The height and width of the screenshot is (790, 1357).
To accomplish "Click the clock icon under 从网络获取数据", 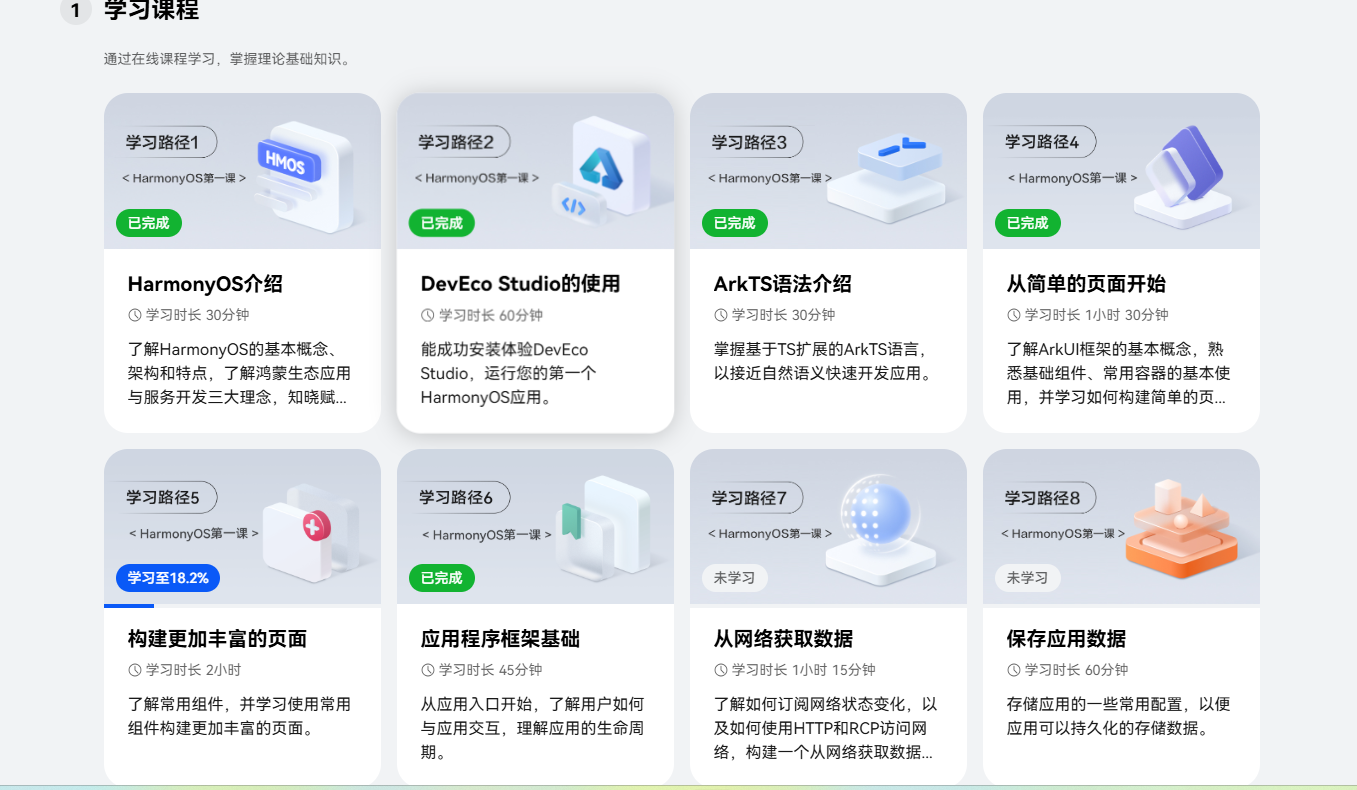I will (721, 670).
